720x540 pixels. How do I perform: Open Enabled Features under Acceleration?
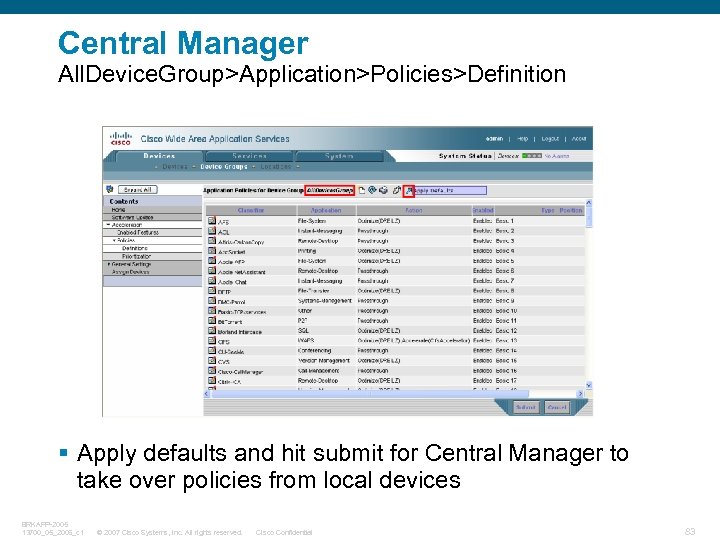(x=138, y=232)
